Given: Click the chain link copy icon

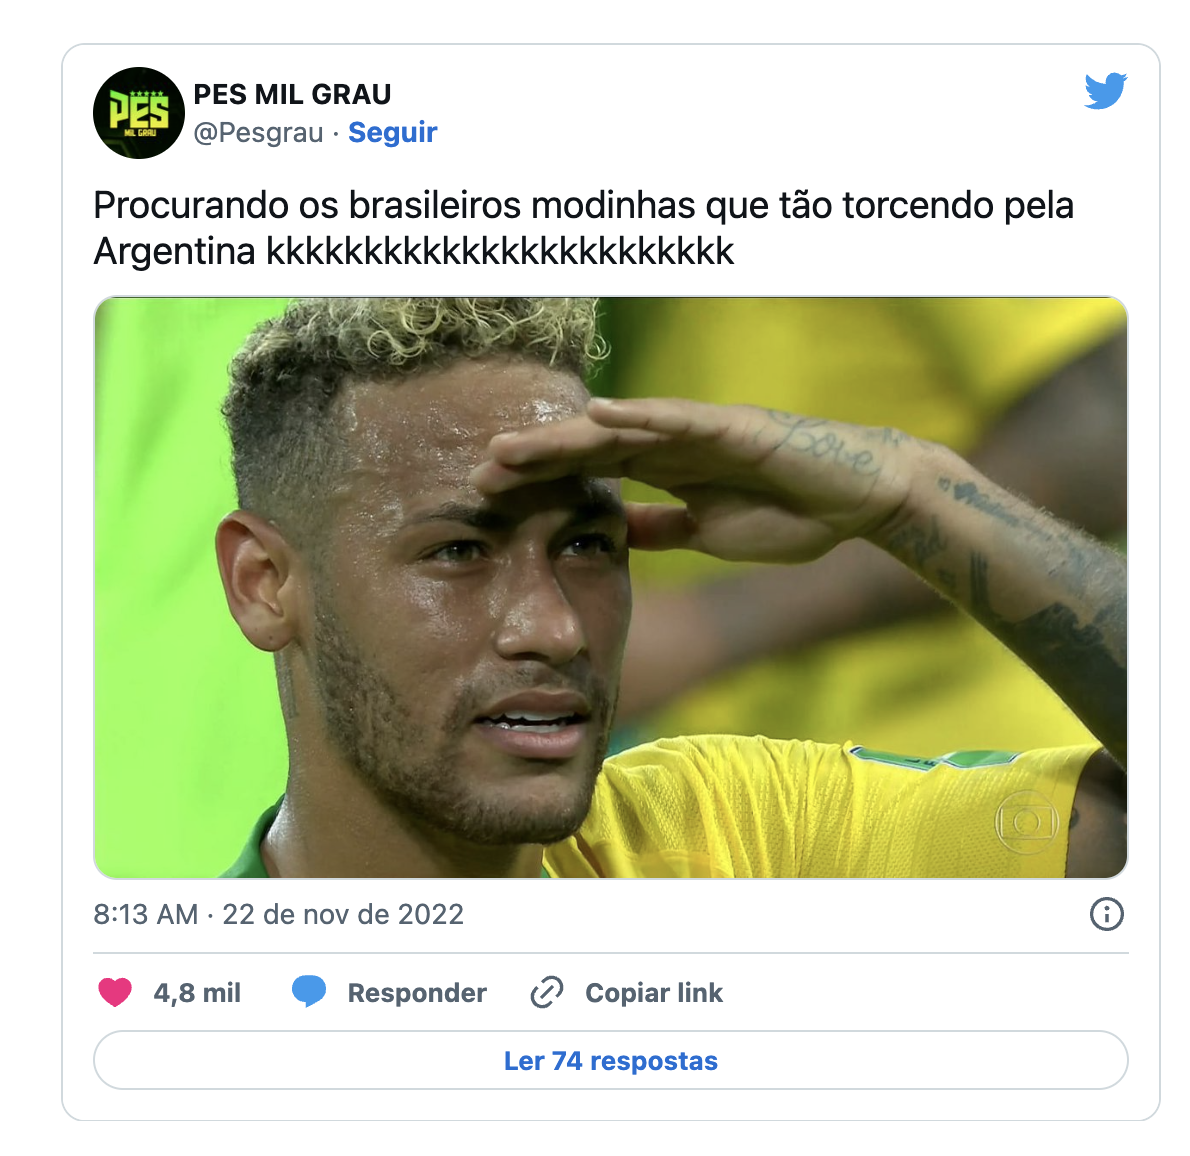Looking at the screenshot, I should [546, 992].
